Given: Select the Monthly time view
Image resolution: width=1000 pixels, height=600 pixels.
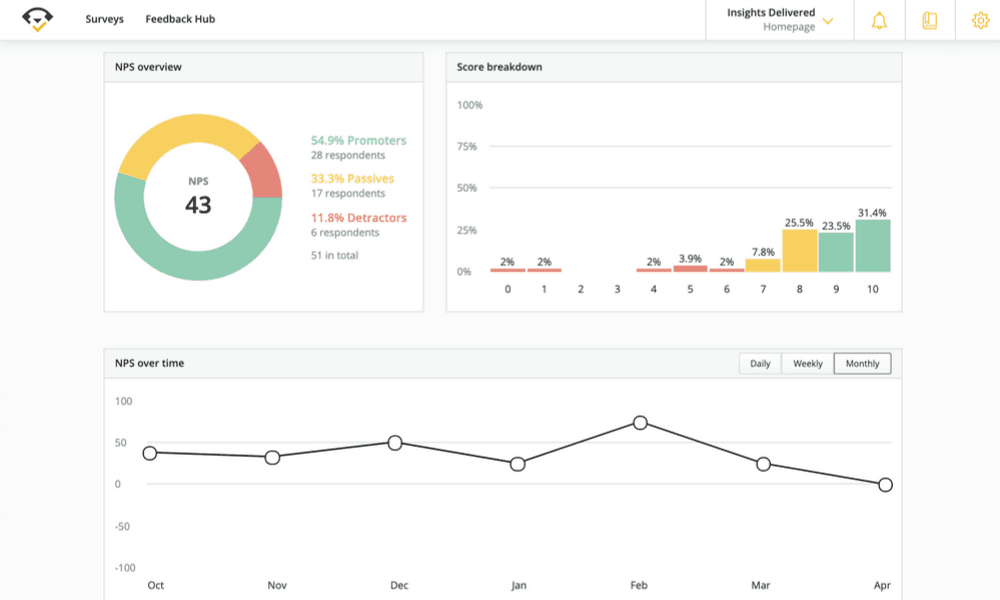Looking at the screenshot, I should (862, 364).
